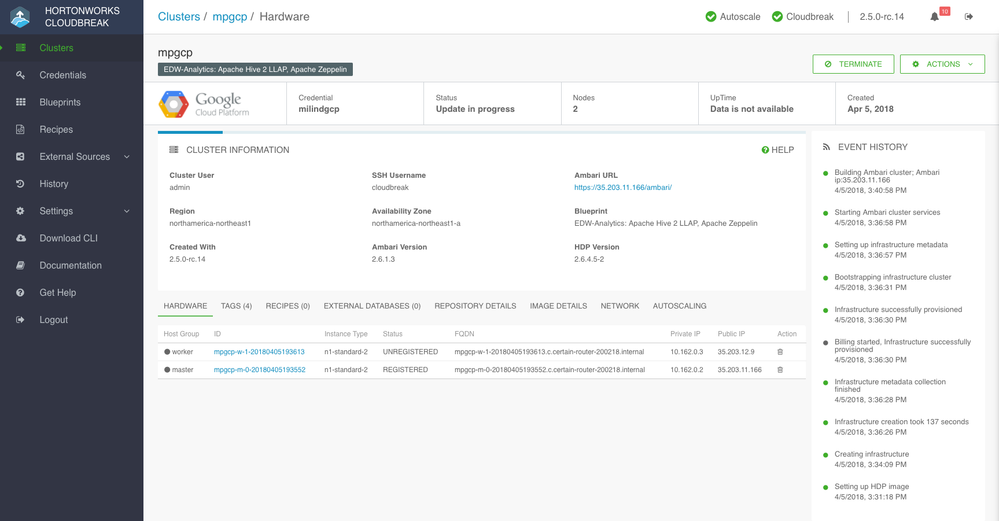Switch to the RECIPES (0) tab
This screenshot has height=521, width=999.
tap(287, 306)
